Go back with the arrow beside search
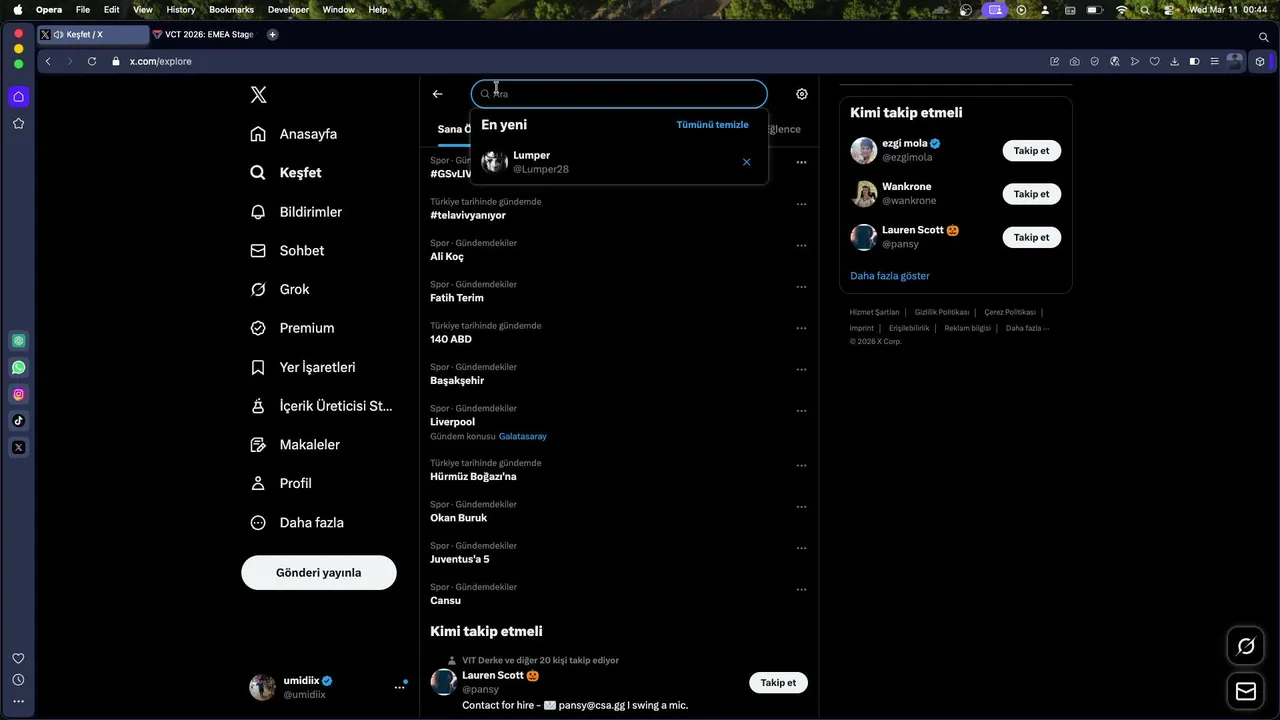This screenshot has height=720, width=1280. [x=437, y=94]
